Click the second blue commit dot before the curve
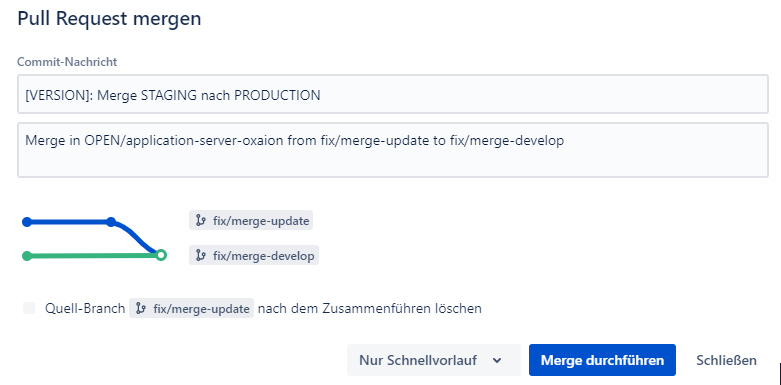The height and width of the screenshot is (385, 781). click(111, 222)
